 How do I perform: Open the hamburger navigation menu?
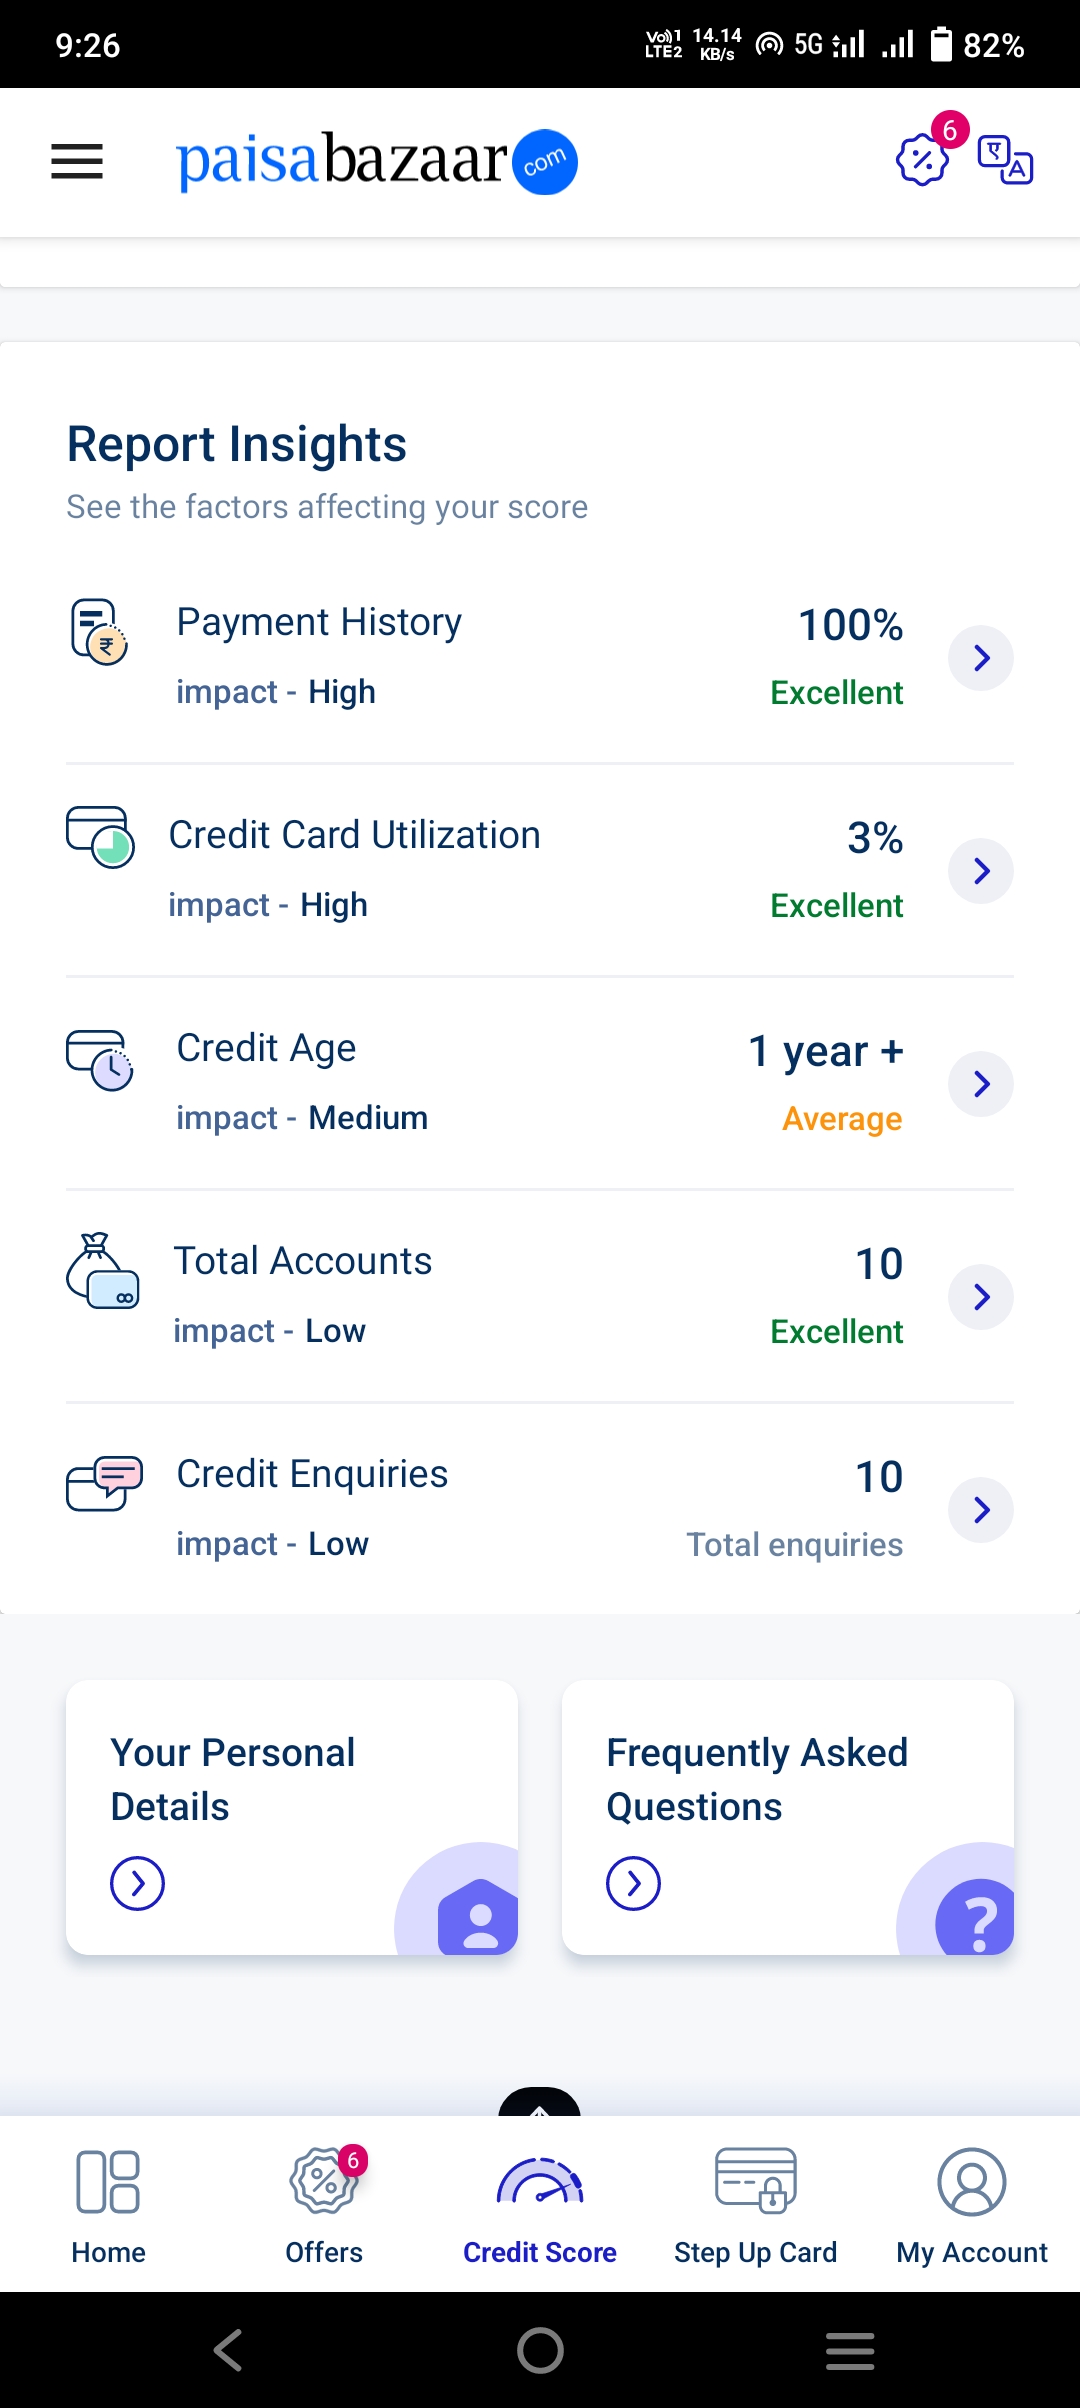tap(77, 161)
